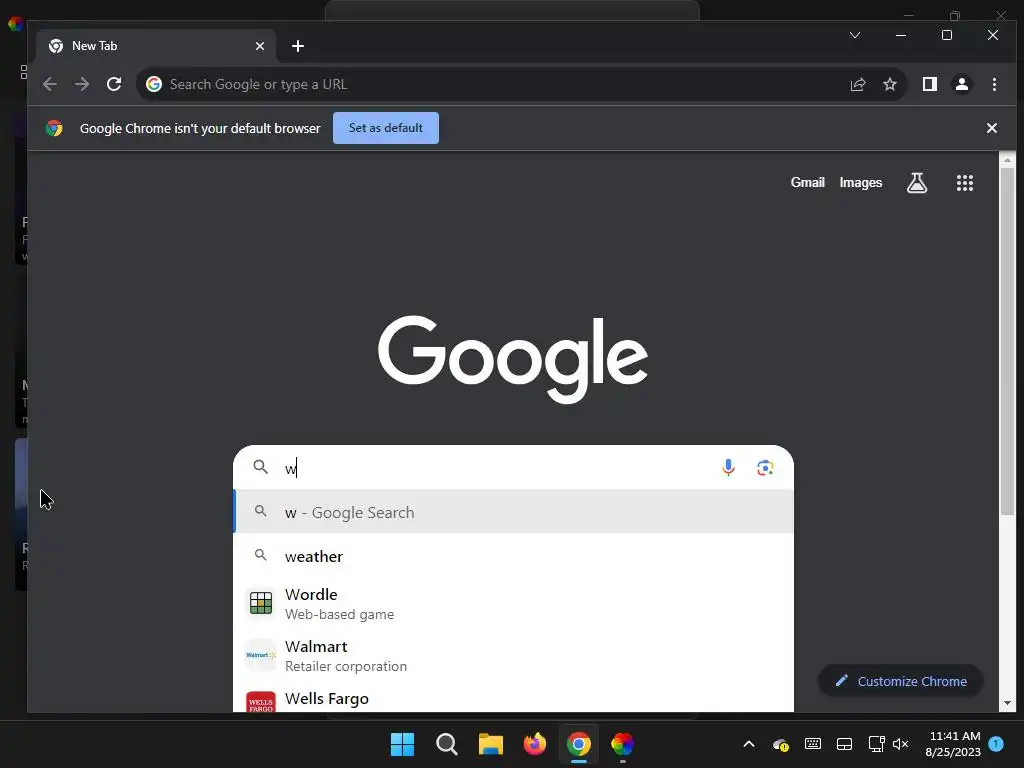Image resolution: width=1024 pixels, height=768 pixels.
Task: Open Search Labs flask icon
Action: pos(917,183)
